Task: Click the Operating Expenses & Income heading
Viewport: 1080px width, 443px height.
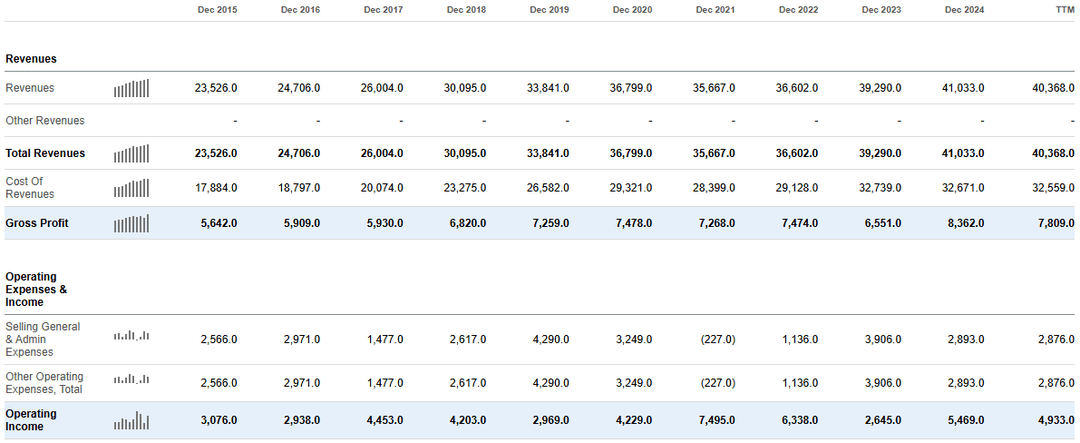Action: pos(37,289)
